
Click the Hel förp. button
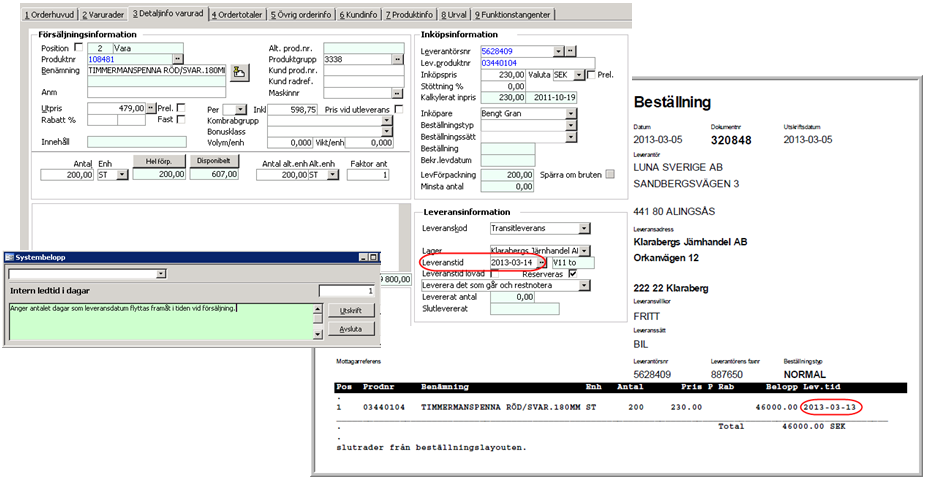pos(159,161)
